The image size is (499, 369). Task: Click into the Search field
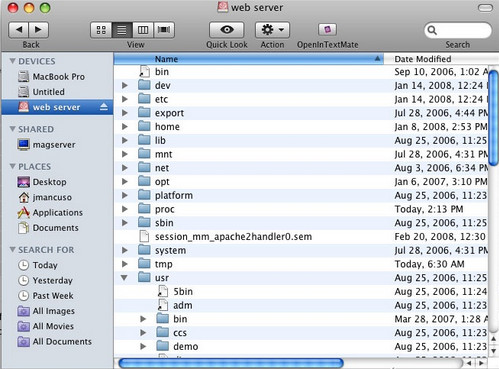point(458,30)
